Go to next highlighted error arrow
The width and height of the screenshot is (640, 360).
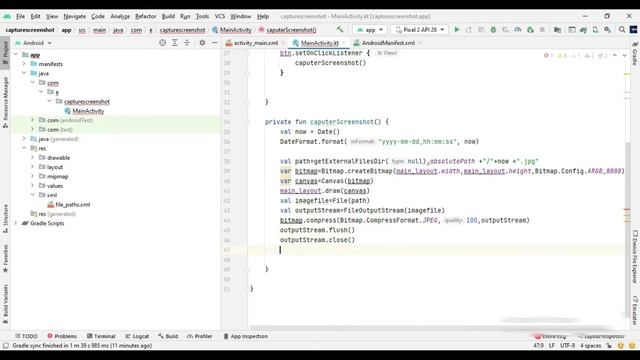click(x=624, y=55)
